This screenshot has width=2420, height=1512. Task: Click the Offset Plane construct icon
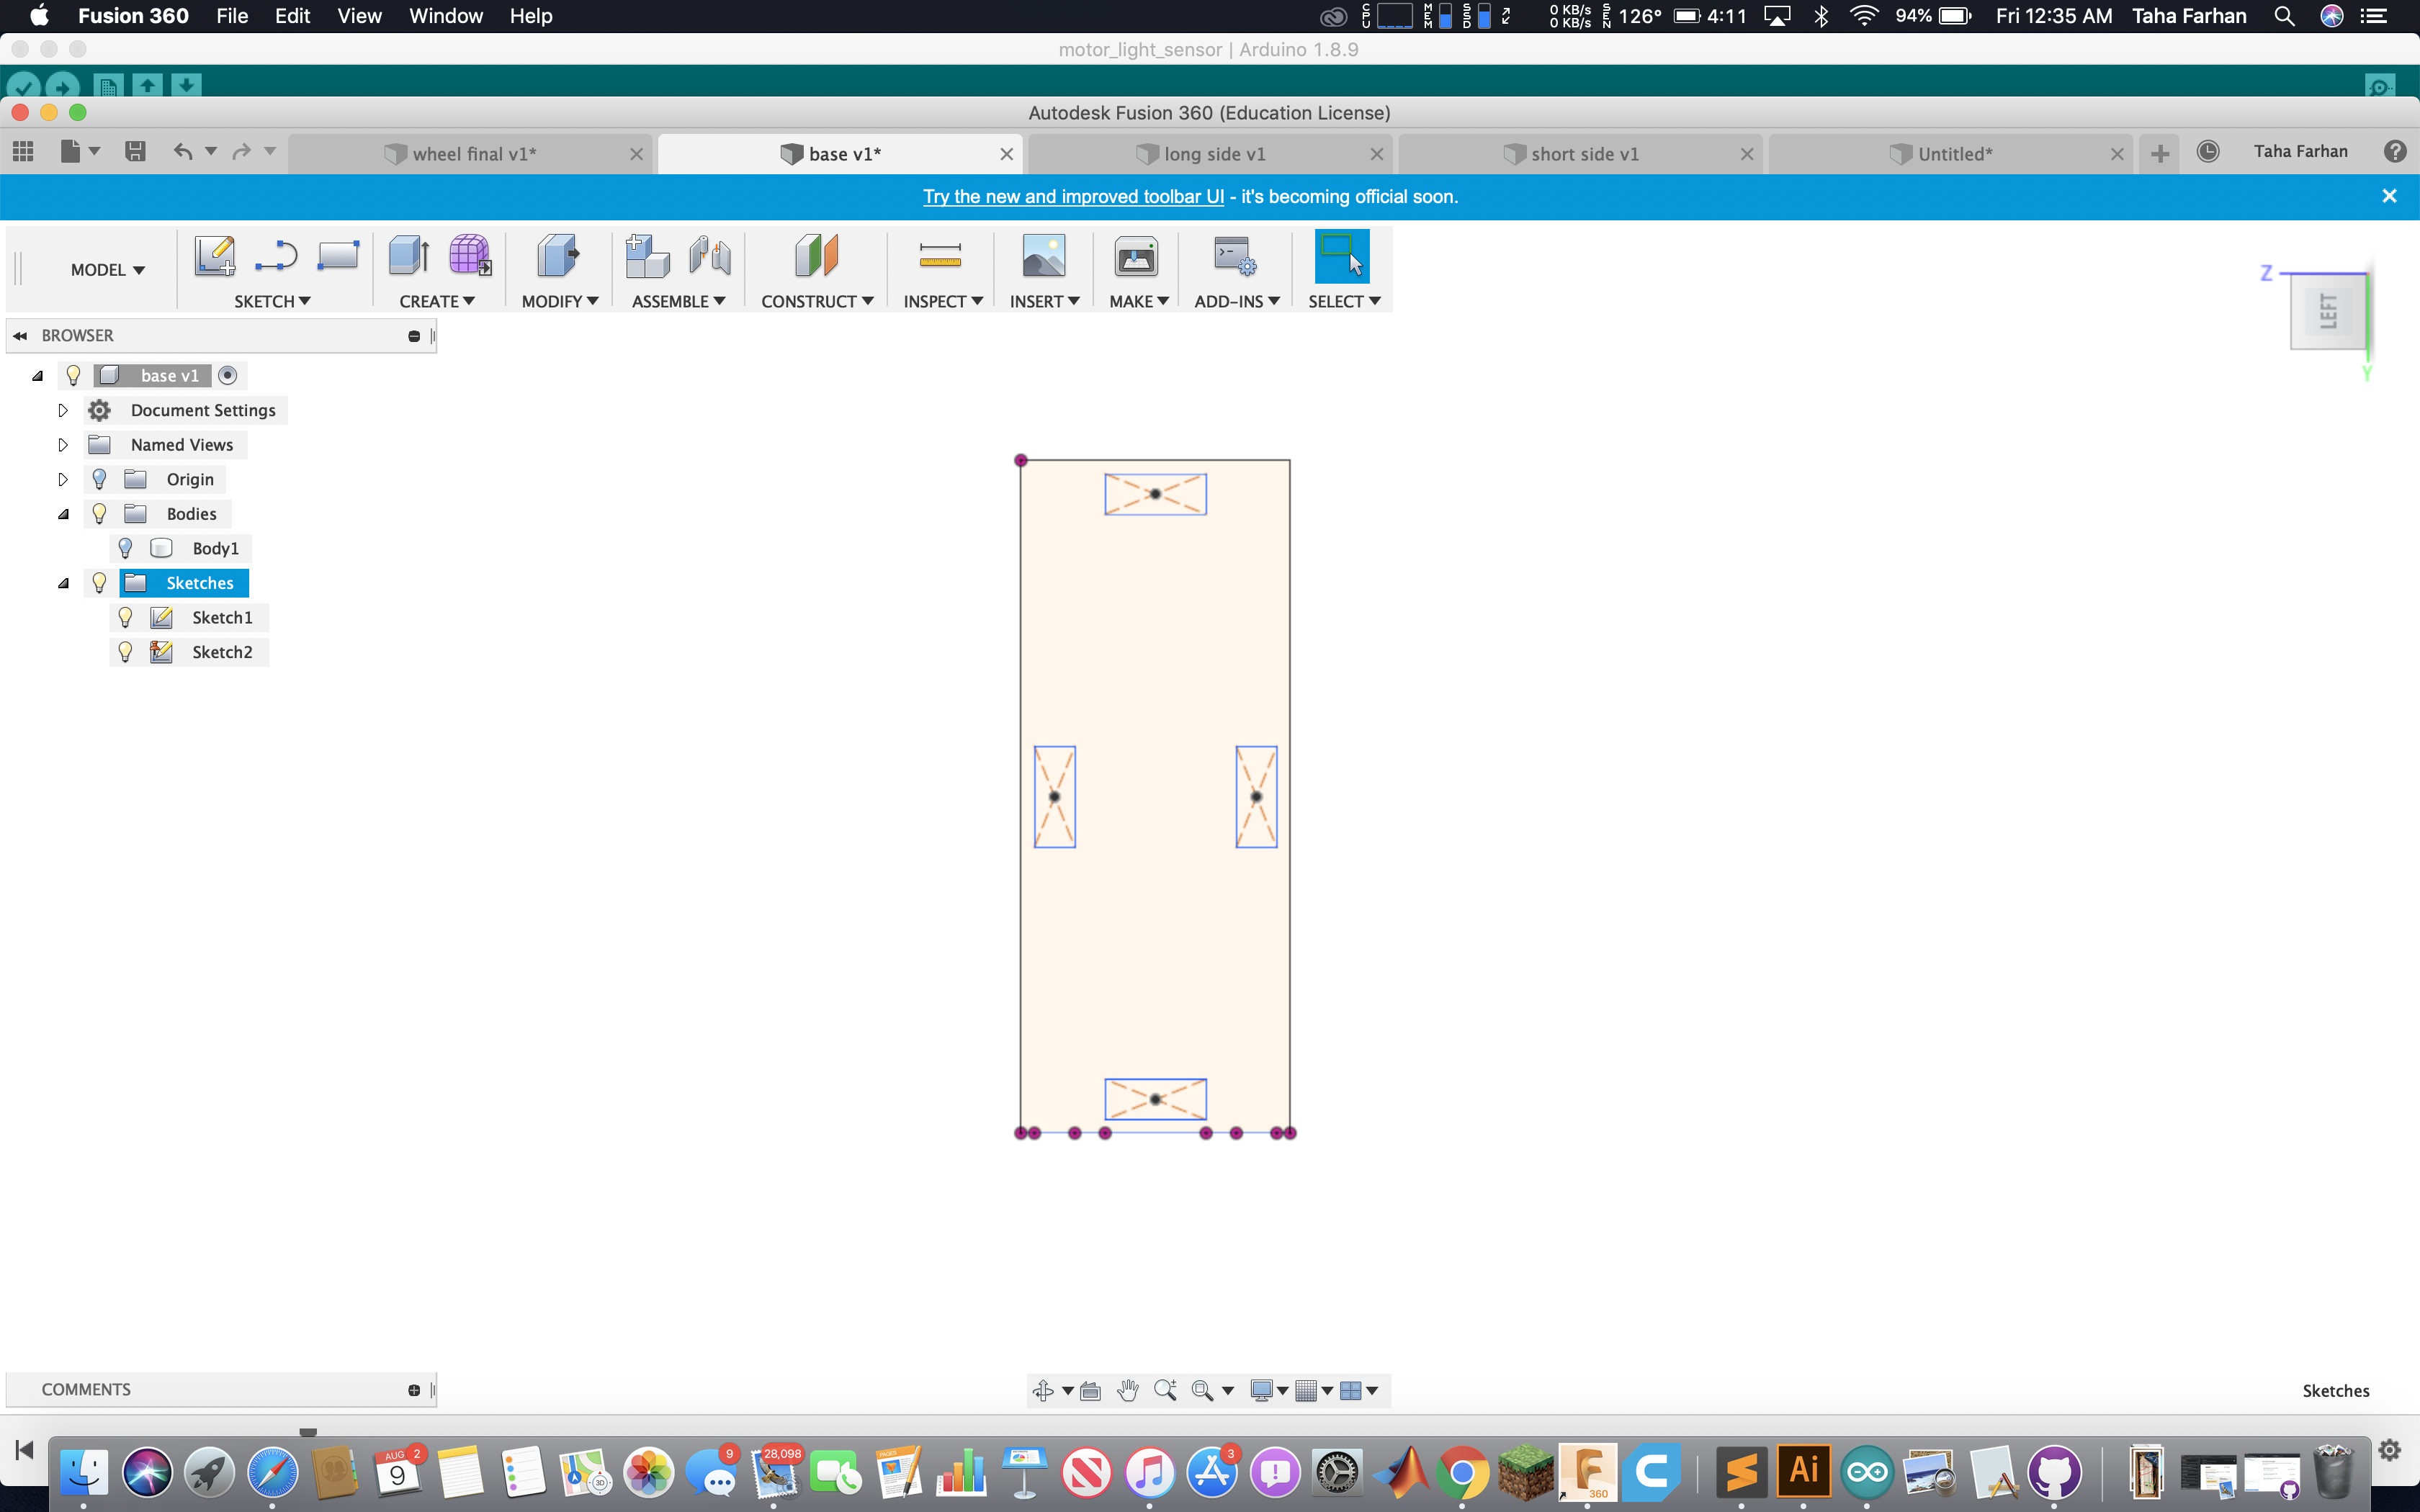(817, 256)
